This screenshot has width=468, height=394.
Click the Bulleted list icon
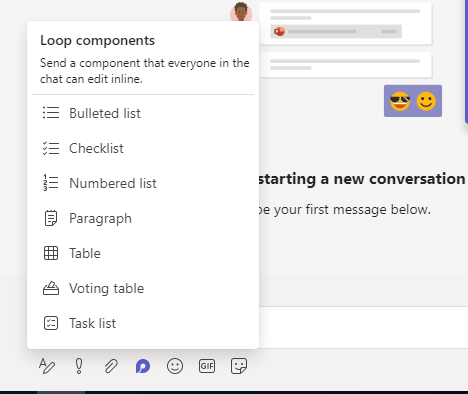pos(51,113)
